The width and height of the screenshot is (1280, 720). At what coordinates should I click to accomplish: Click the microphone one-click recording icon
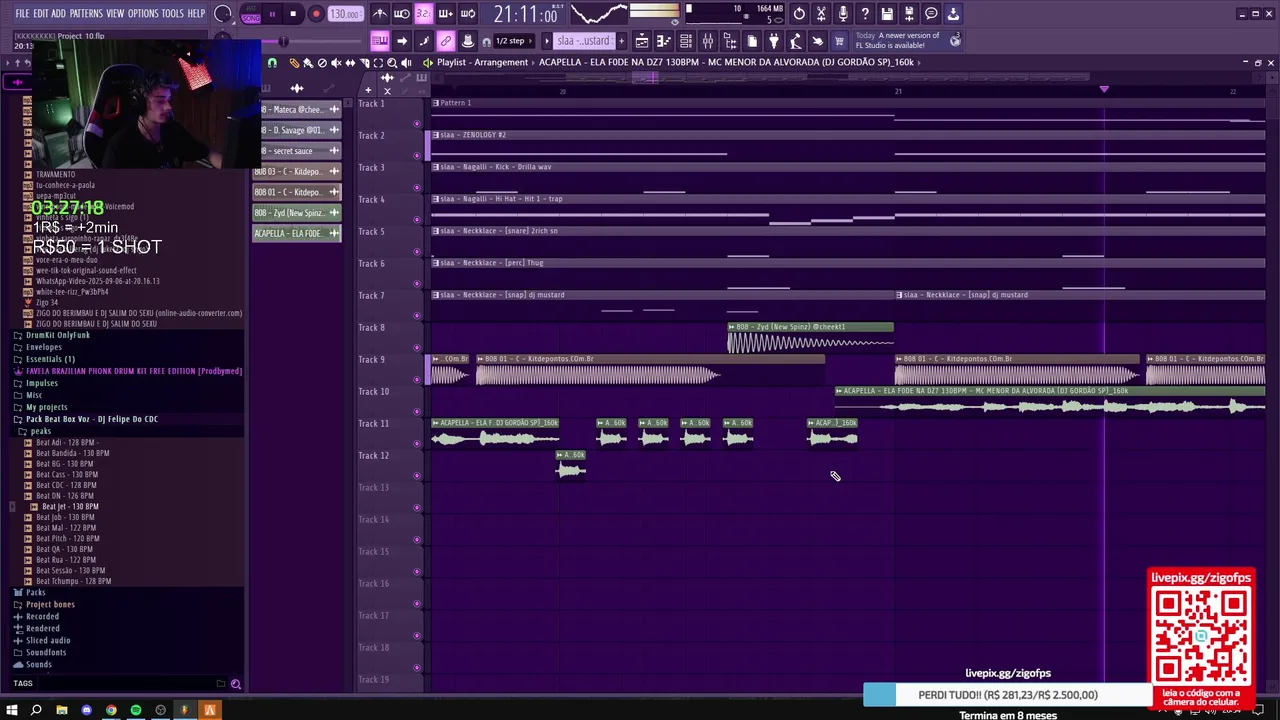click(x=843, y=14)
